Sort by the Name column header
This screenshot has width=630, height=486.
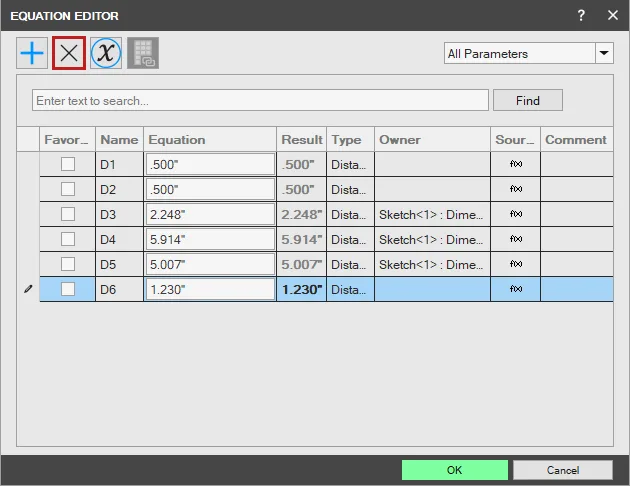coord(119,139)
